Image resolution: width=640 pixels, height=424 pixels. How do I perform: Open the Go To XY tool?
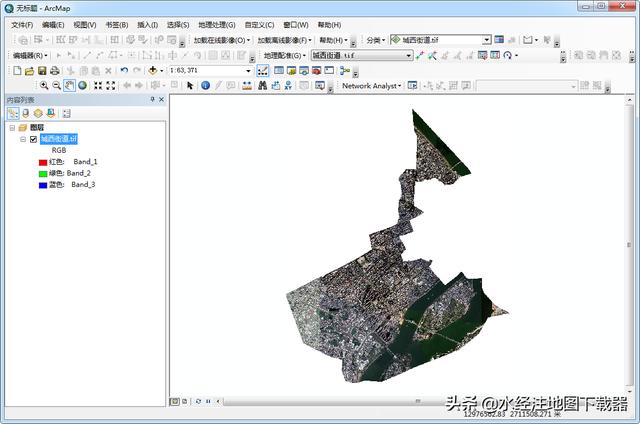pos(288,85)
